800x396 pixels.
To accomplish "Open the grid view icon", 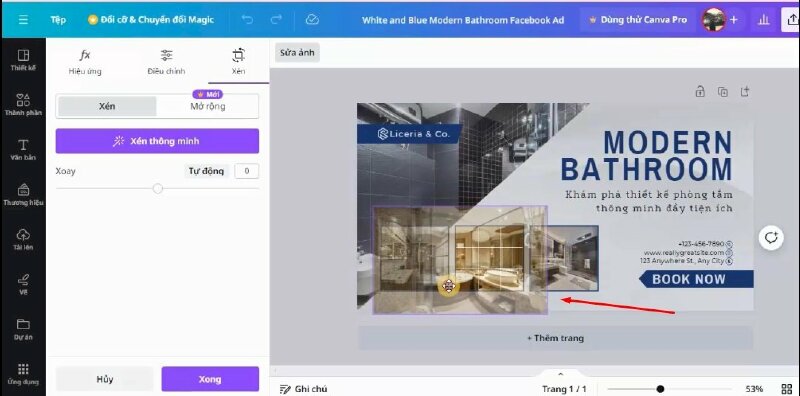I will [x=787, y=389].
